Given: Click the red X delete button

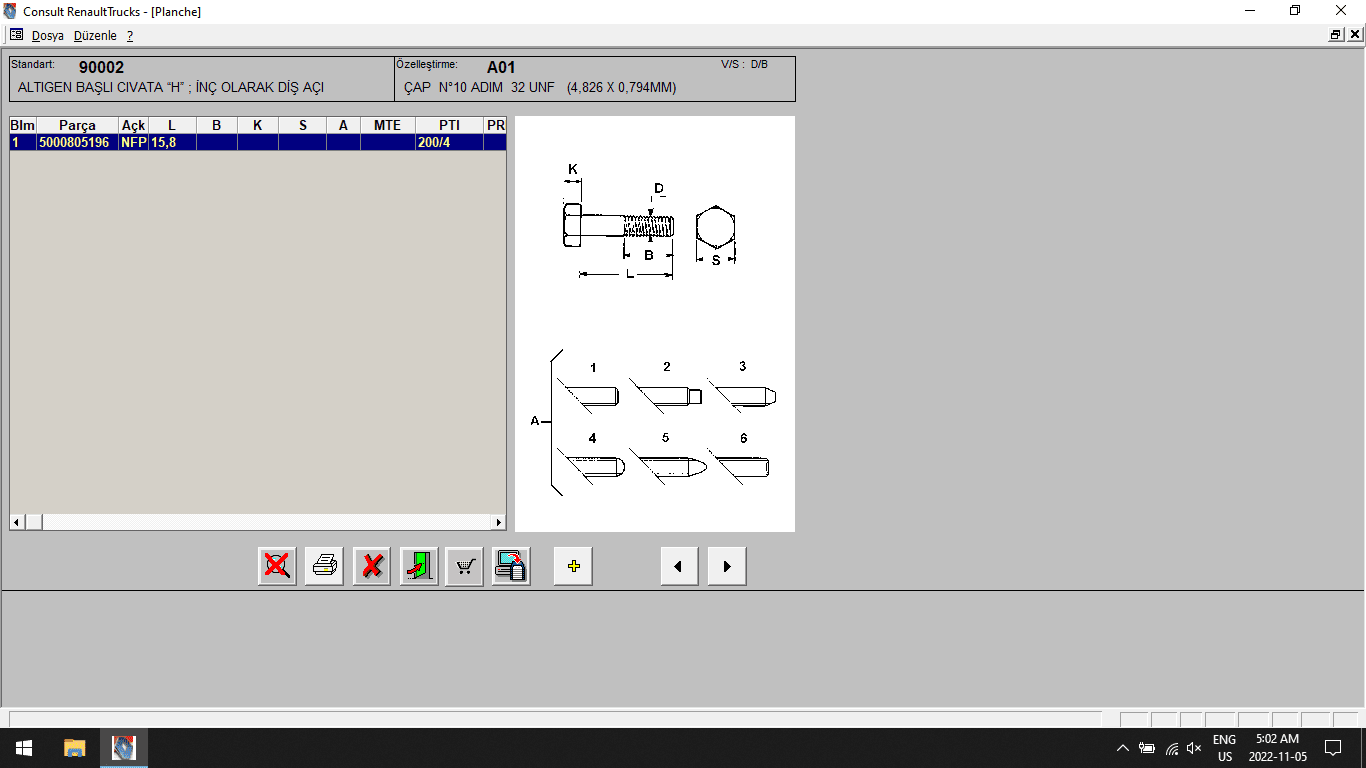Looking at the screenshot, I should pyautogui.click(x=372, y=566).
